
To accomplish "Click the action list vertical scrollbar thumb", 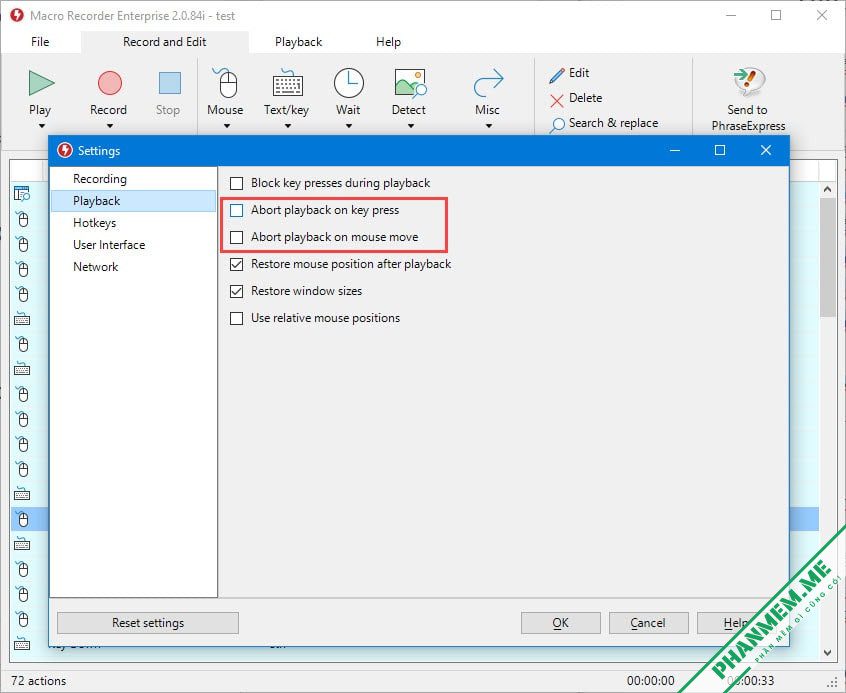I will (x=827, y=257).
